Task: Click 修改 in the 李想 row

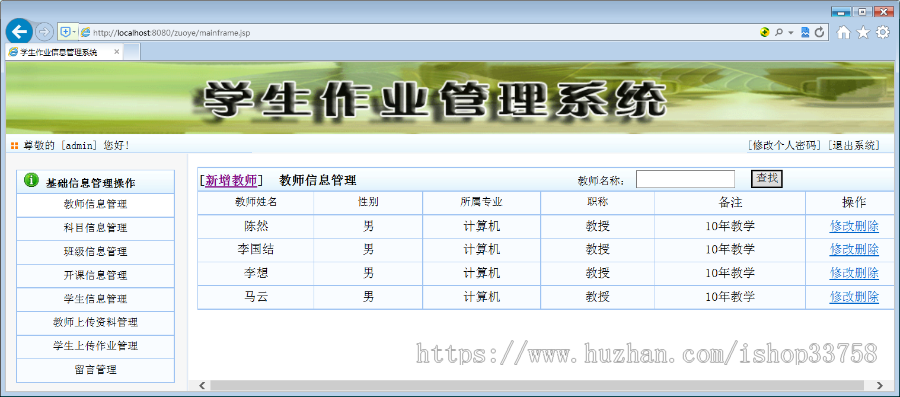Action: click(841, 273)
